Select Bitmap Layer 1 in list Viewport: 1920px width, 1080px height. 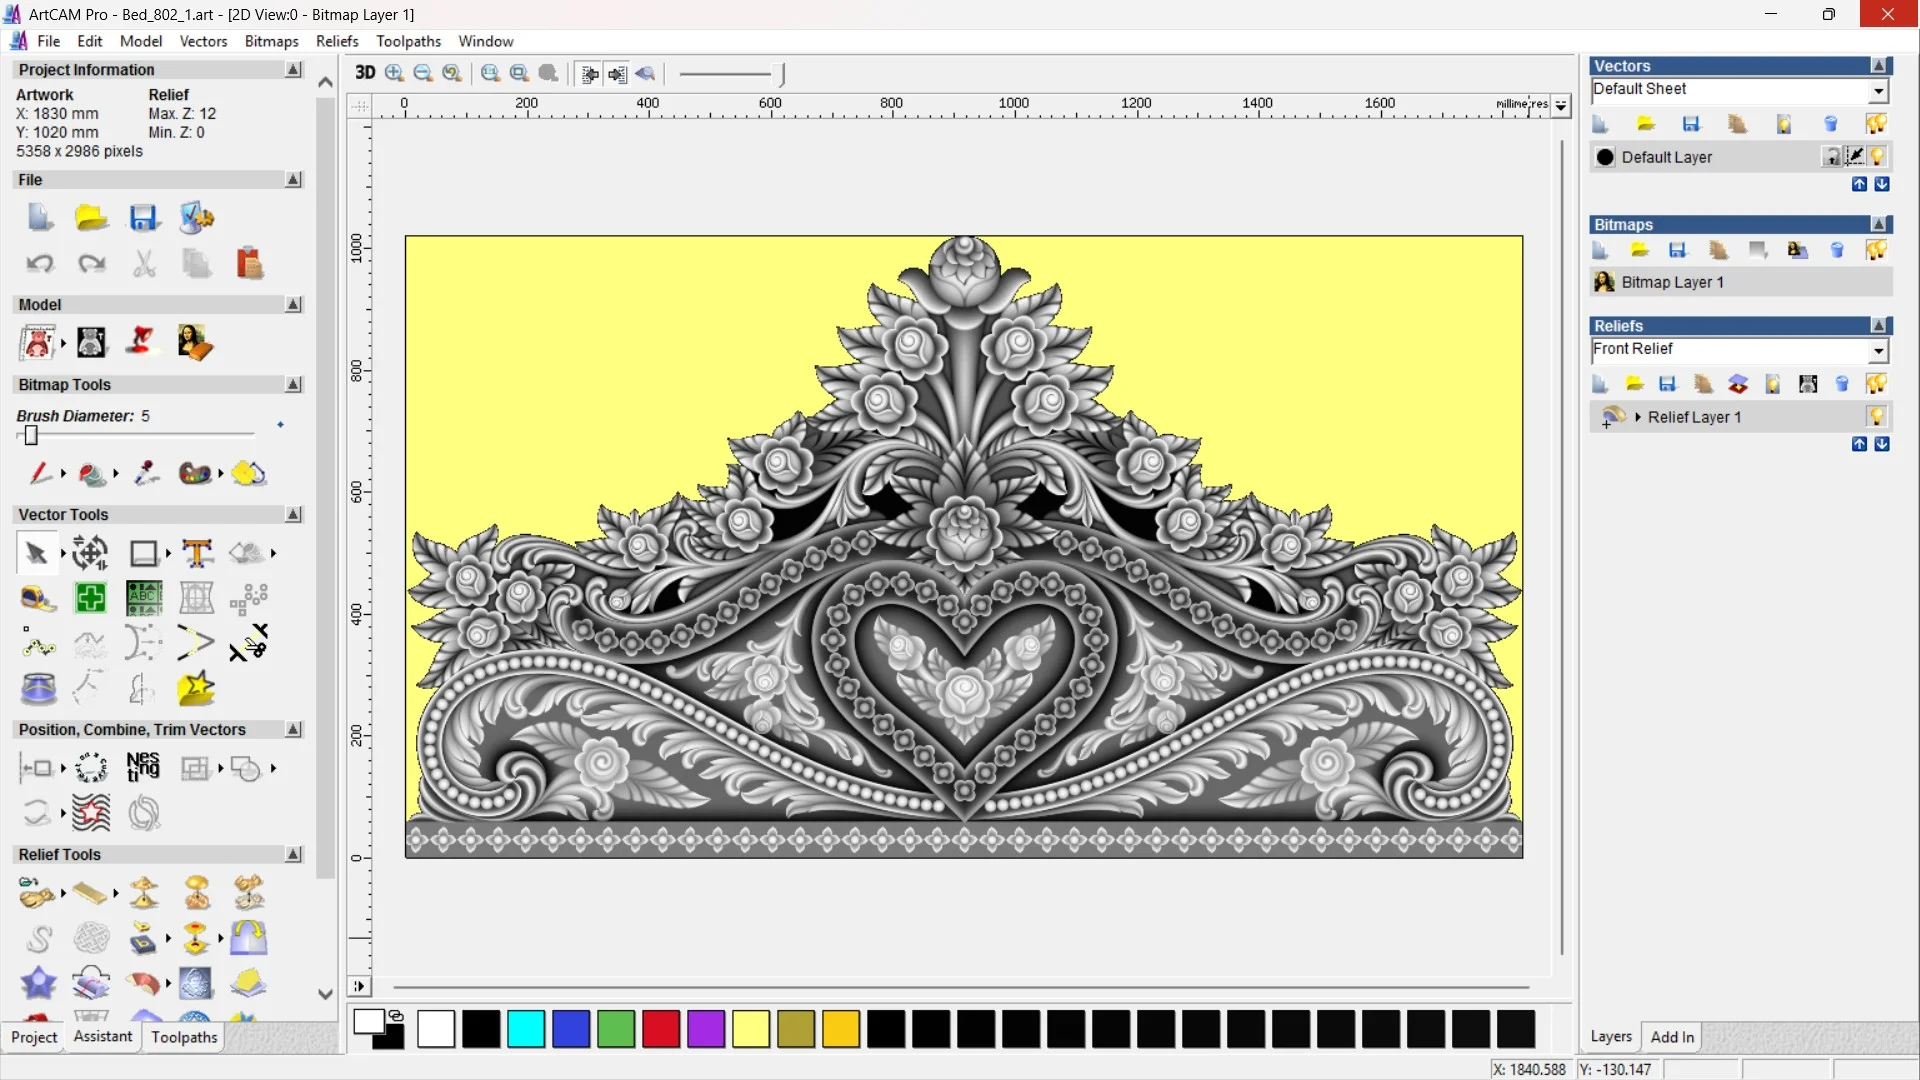(1672, 282)
